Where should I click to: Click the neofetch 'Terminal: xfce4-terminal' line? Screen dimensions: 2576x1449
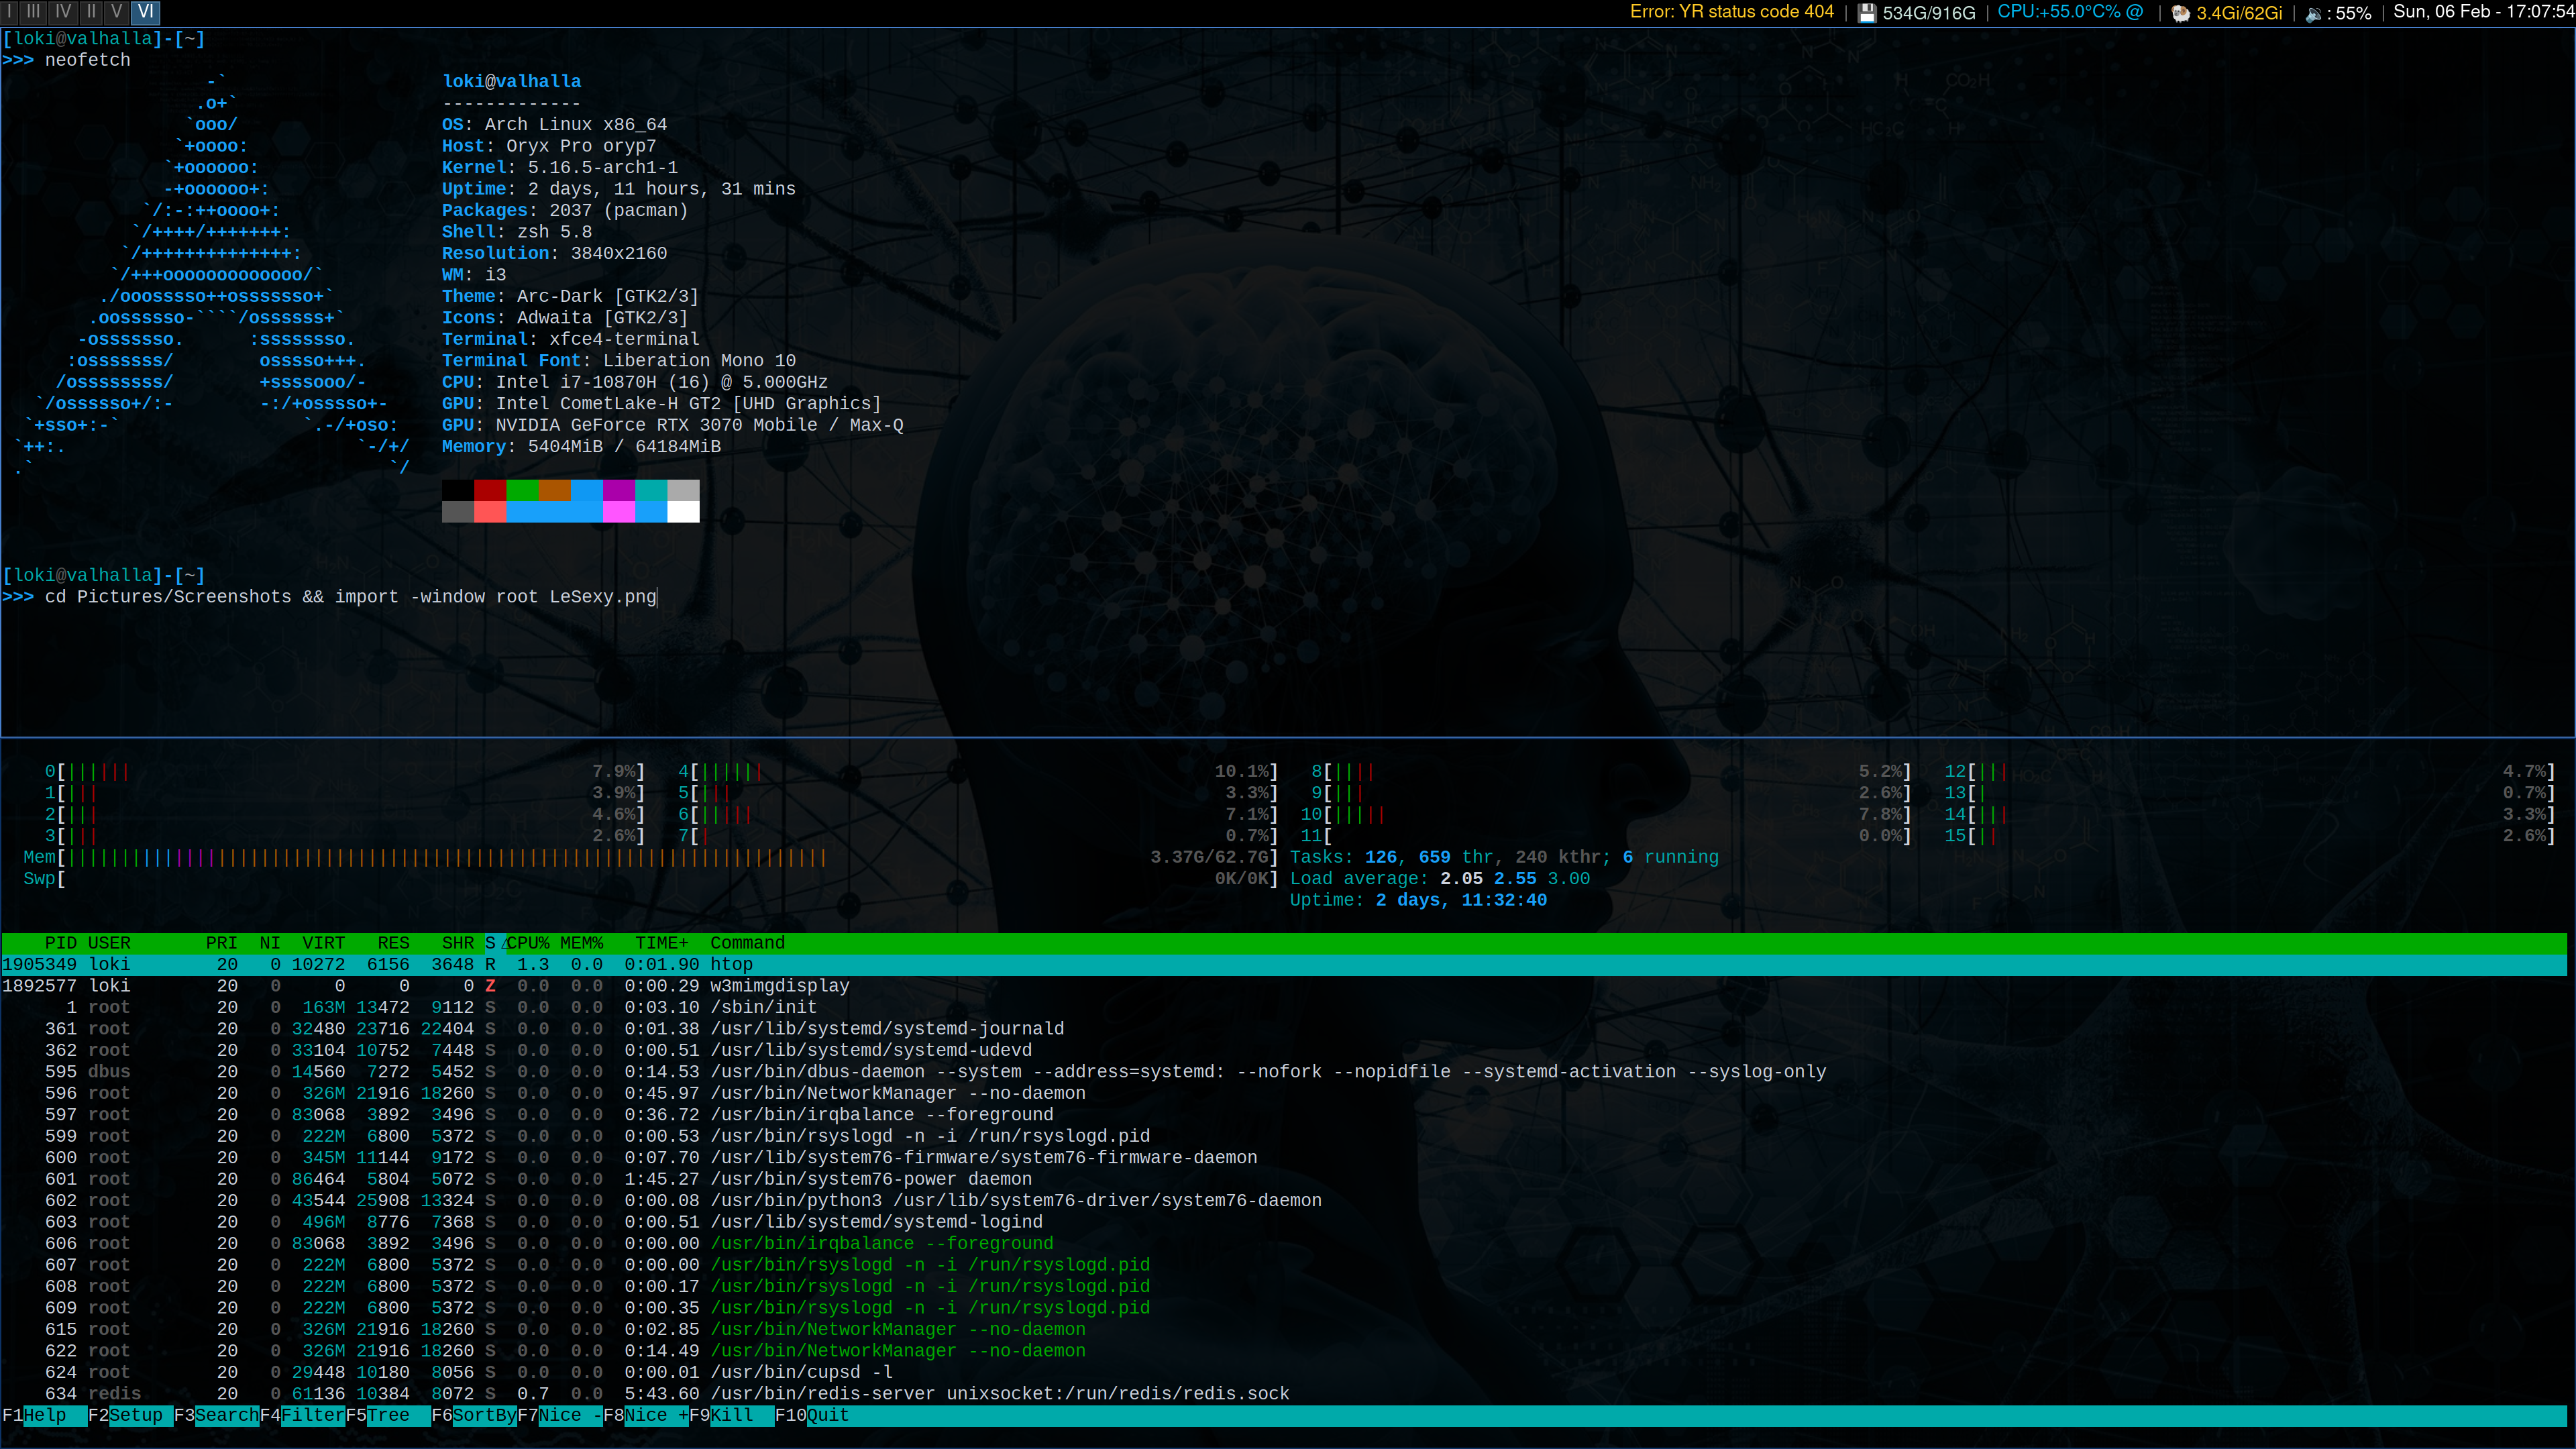(571, 339)
